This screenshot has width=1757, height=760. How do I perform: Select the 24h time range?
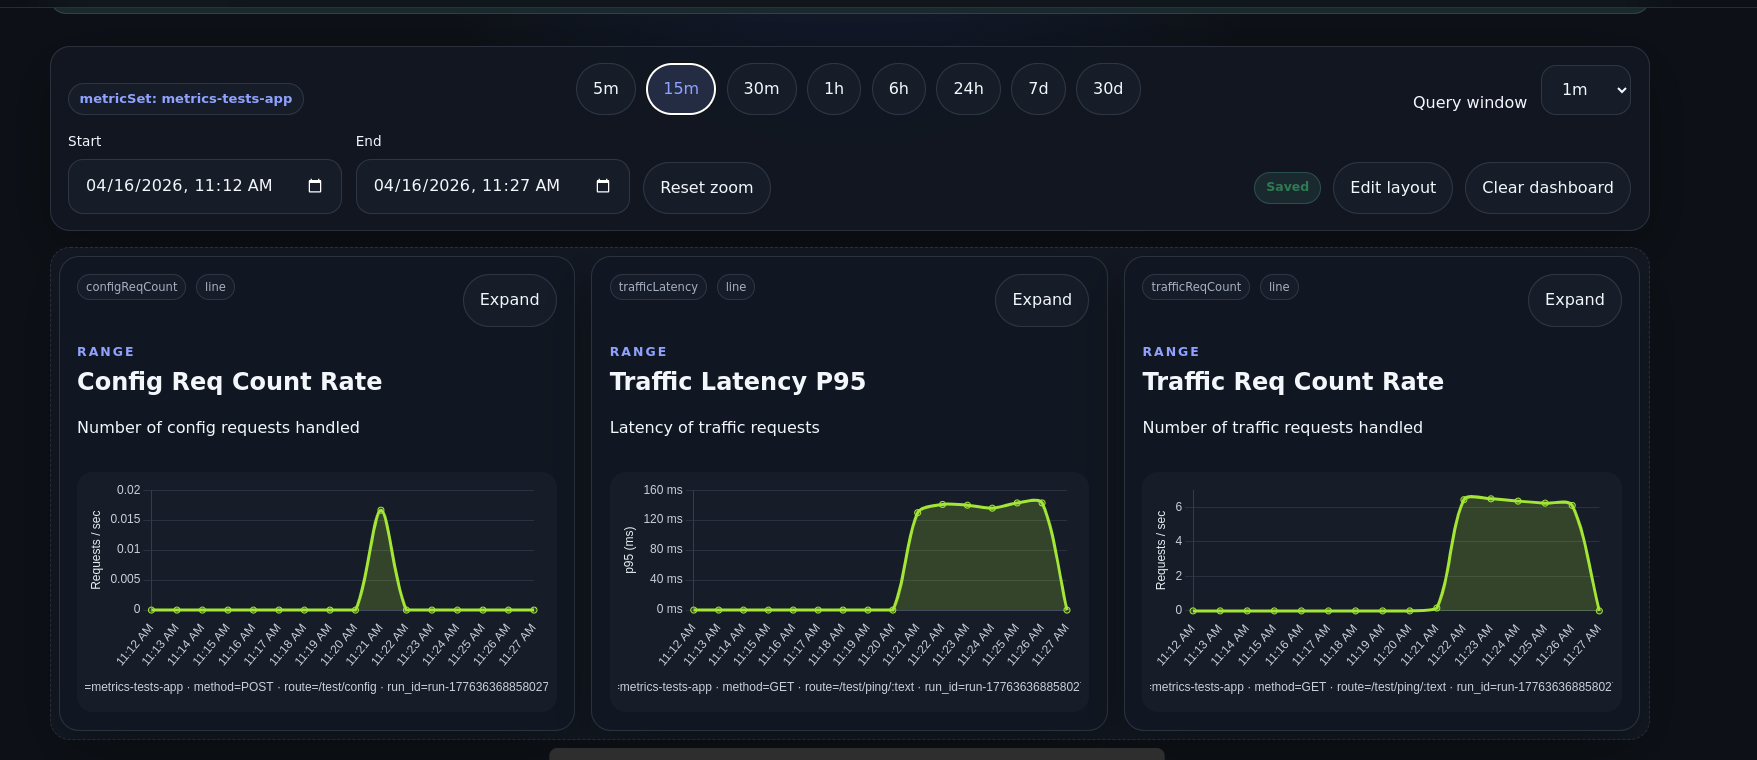968,89
